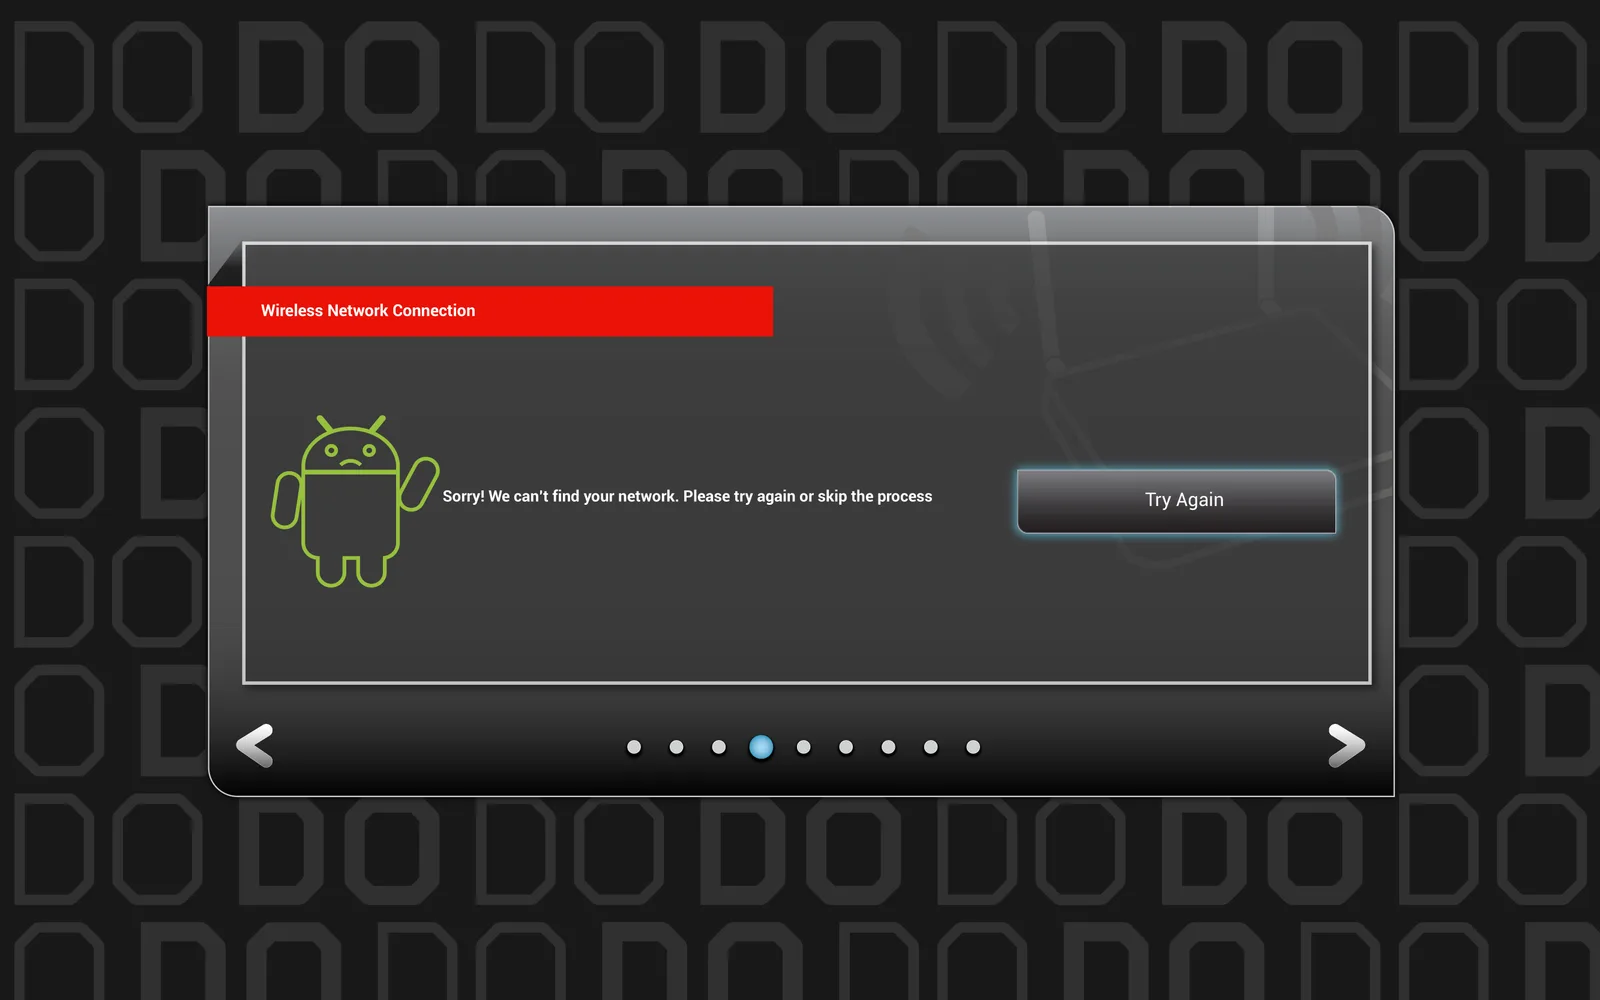The width and height of the screenshot is (1600, 1000).
Task: Select the eighth page indicator dot
Action: pos(930,747)
